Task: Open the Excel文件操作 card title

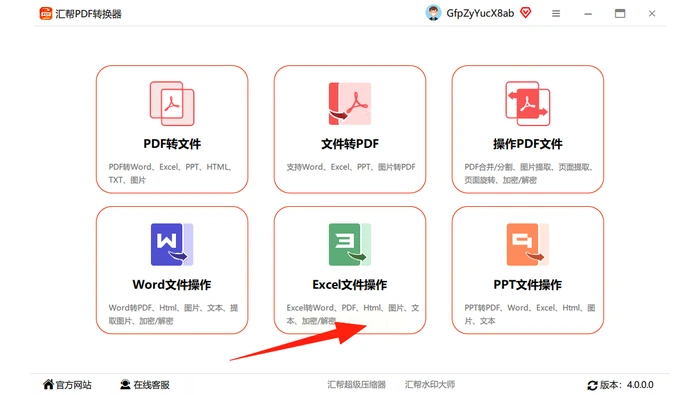Action: point(350,285)
